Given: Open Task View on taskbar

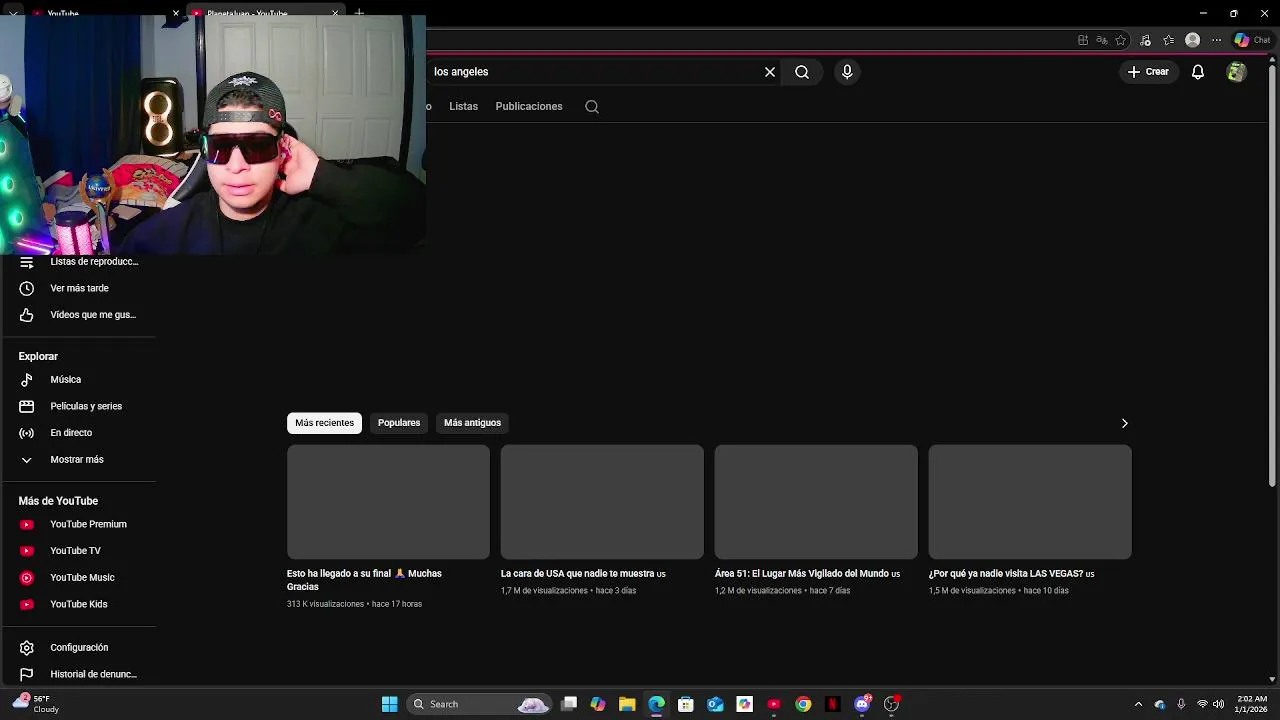Looking at the screenshot, I should pyautogui.click(x=569, y=704).
